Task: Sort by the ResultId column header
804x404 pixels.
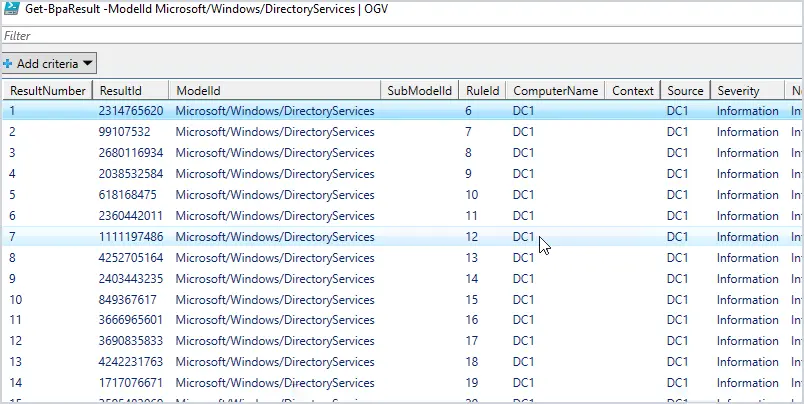Action: click(x=131, y=91)
